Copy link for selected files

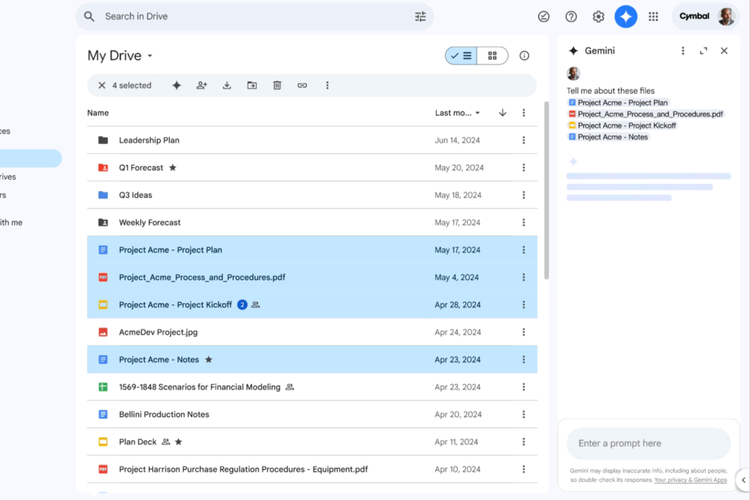coord(302,86)
